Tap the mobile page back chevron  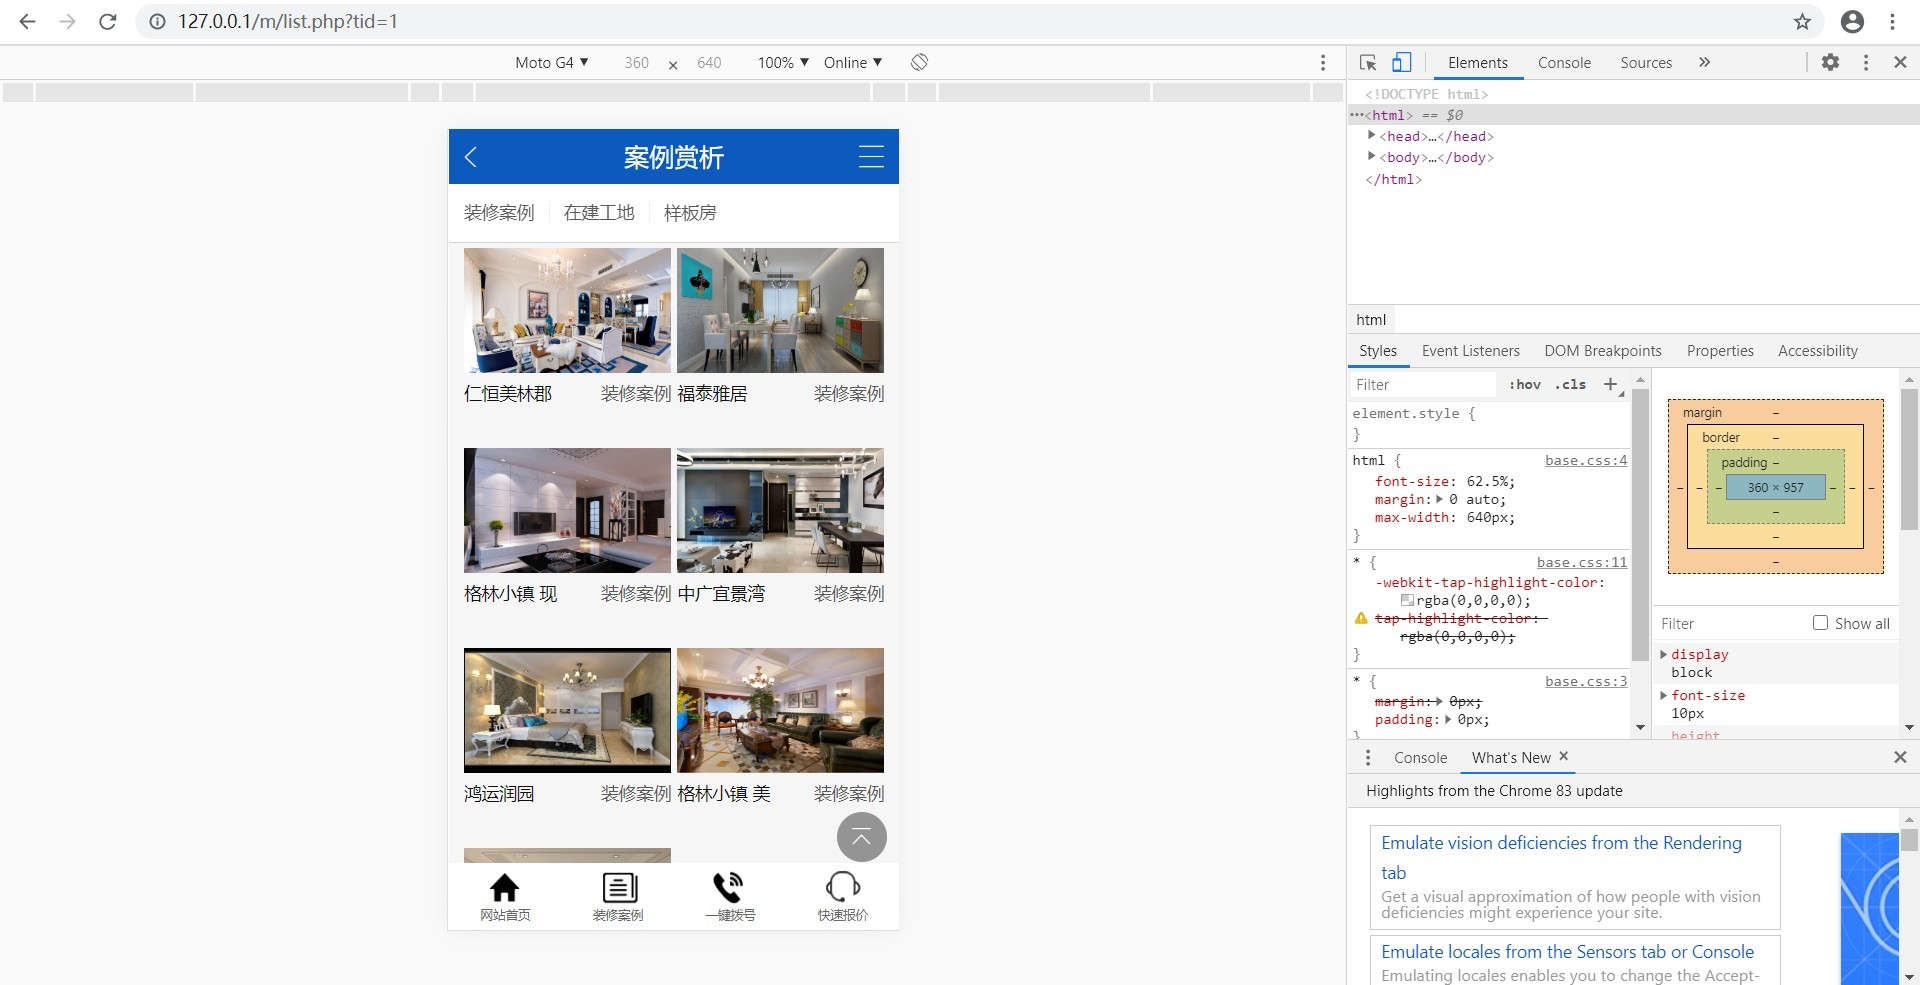tap(471, 157)
